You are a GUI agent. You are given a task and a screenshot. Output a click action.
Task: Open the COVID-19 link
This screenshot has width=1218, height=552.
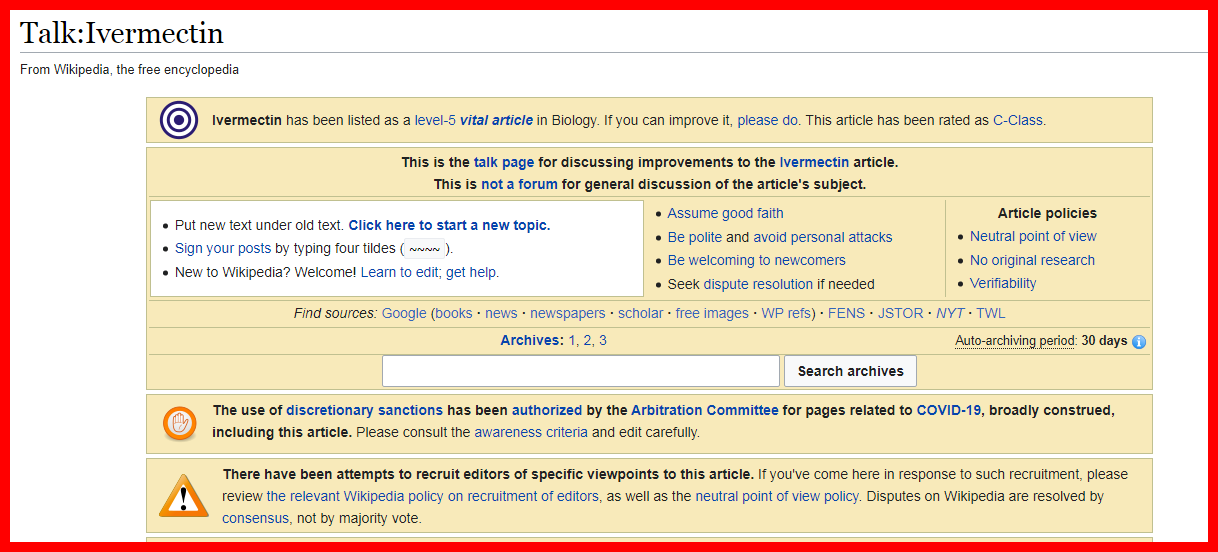pos(949,410)
